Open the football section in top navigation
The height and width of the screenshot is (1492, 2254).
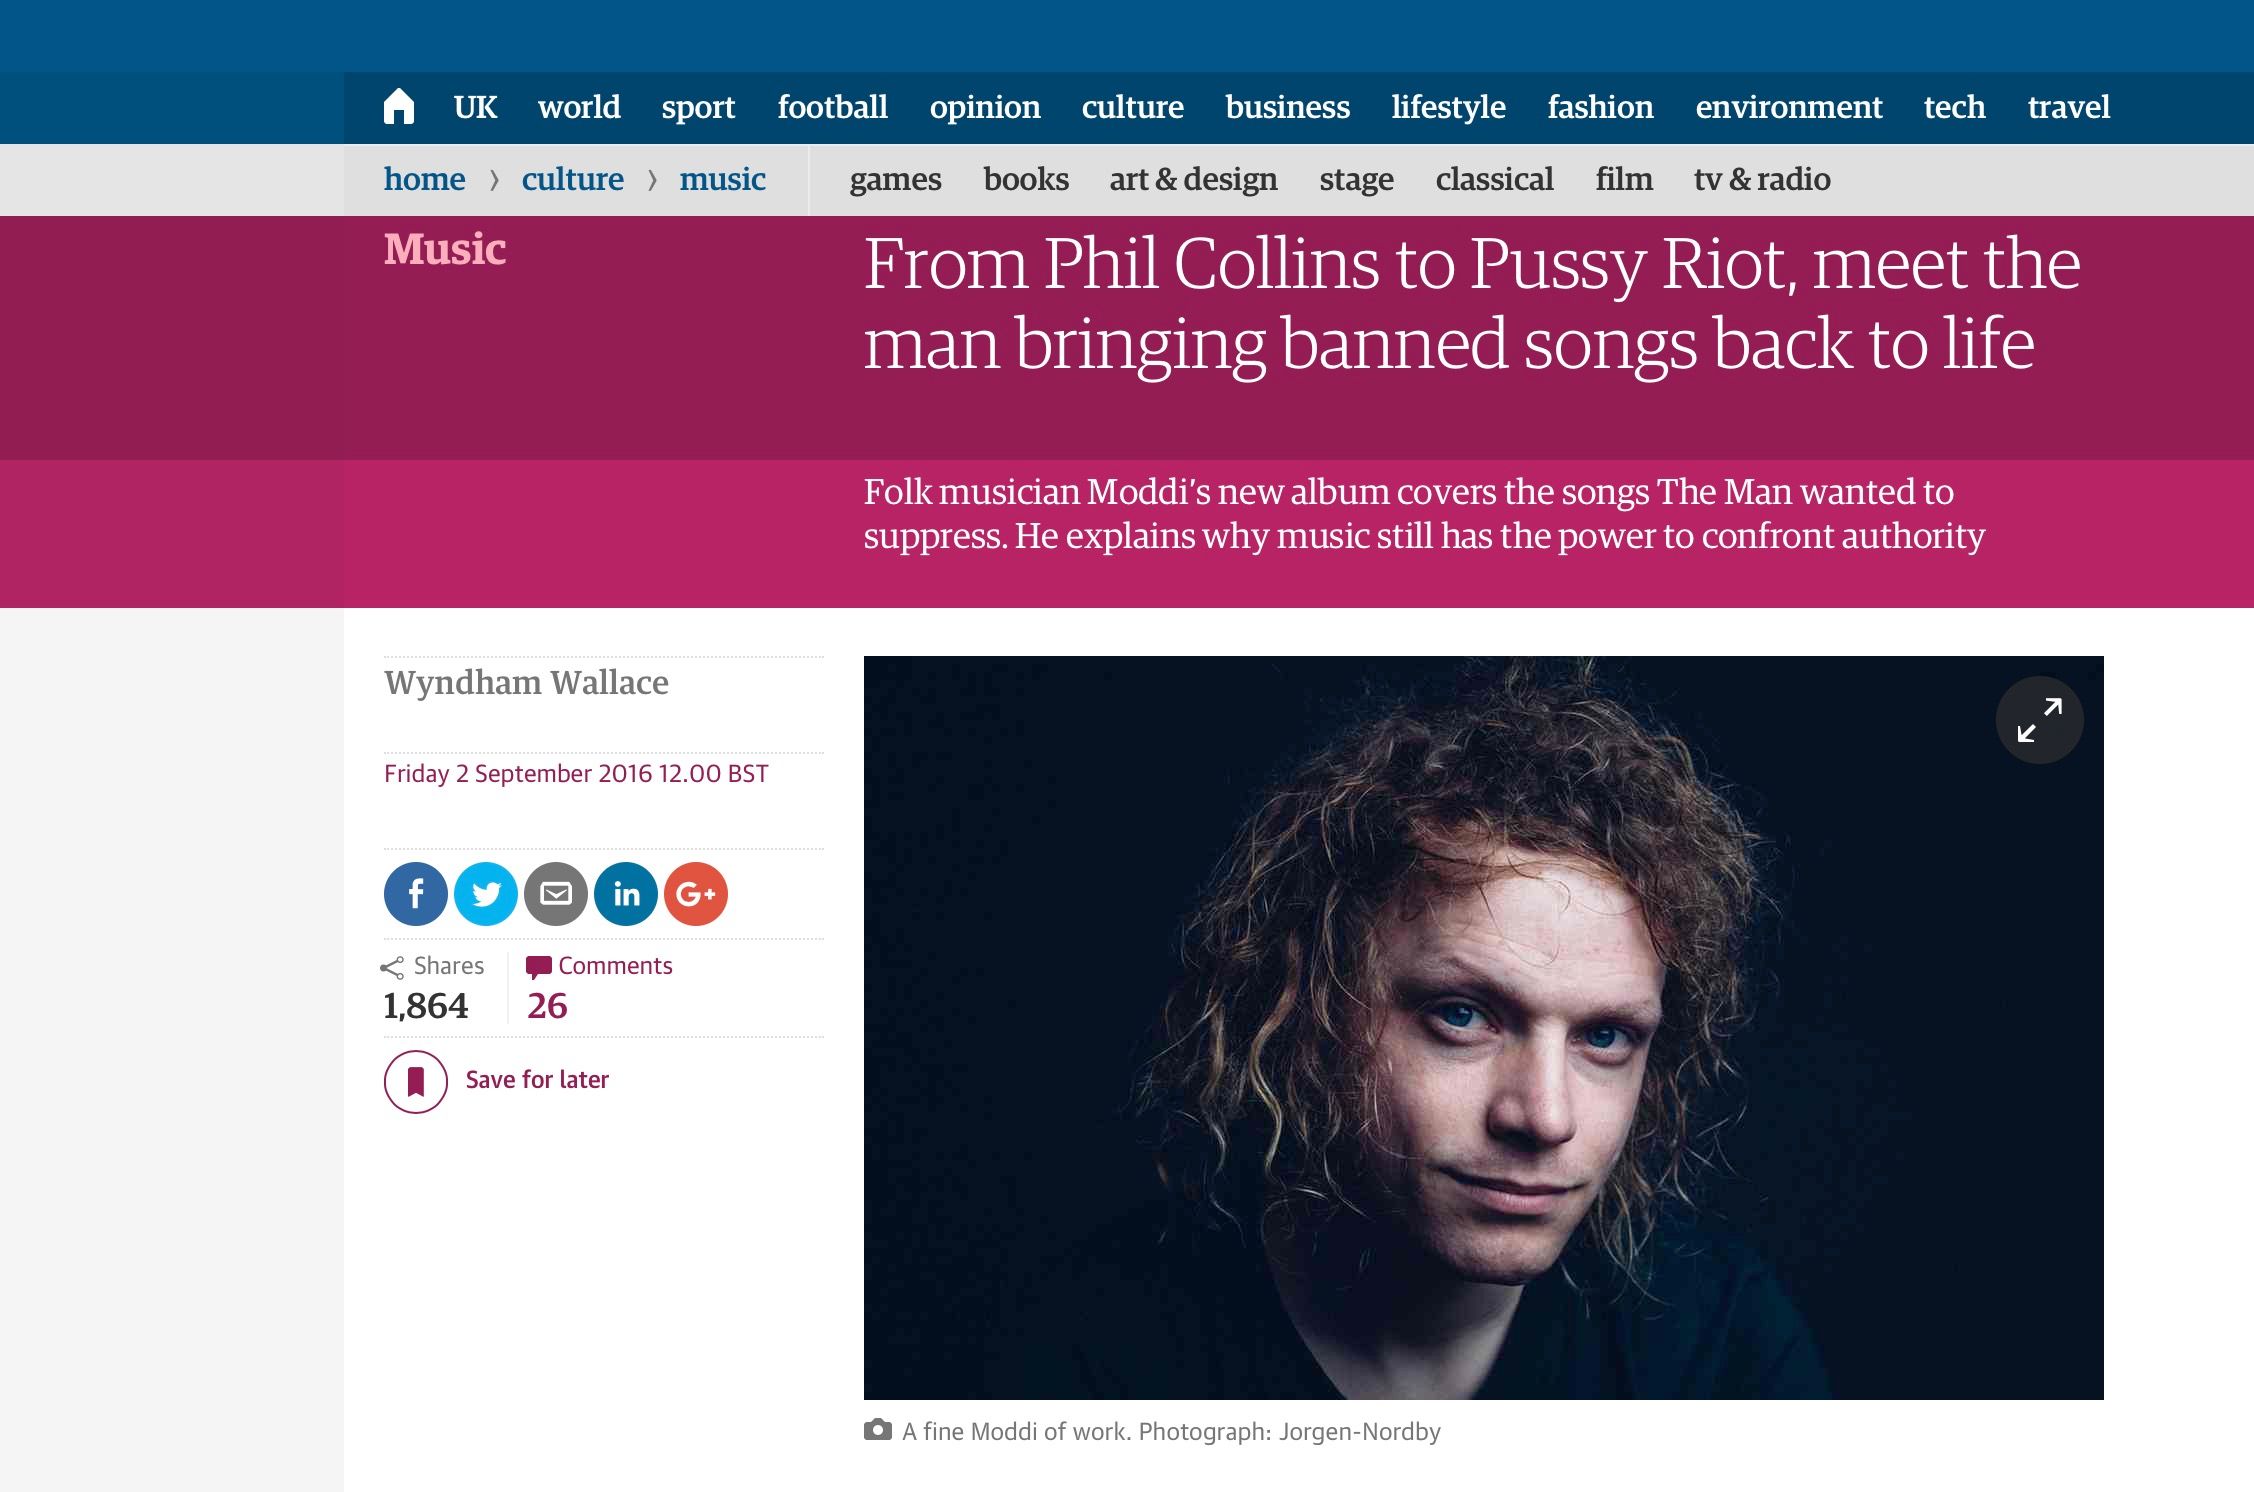click(833, 107)
